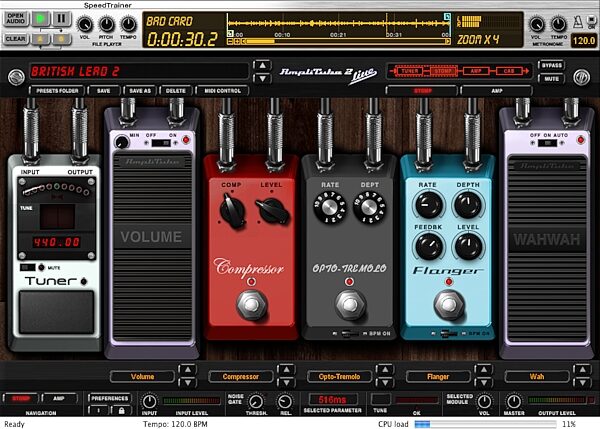
Task: Open MIDI Control settings
Action: coord(223,91)
